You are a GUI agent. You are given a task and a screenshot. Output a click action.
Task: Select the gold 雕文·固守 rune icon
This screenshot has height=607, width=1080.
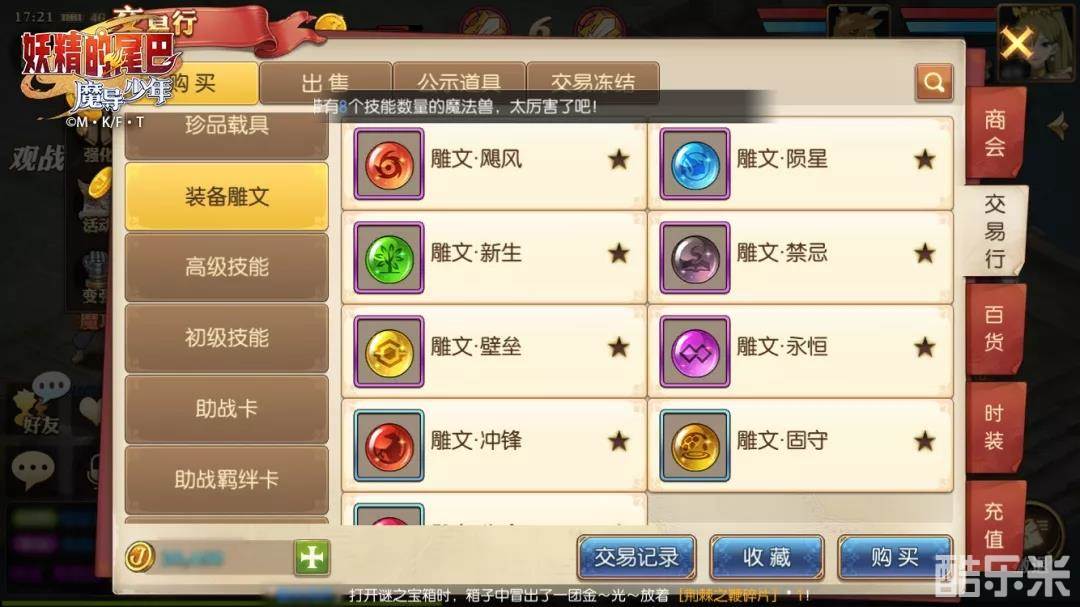[694, 445]
